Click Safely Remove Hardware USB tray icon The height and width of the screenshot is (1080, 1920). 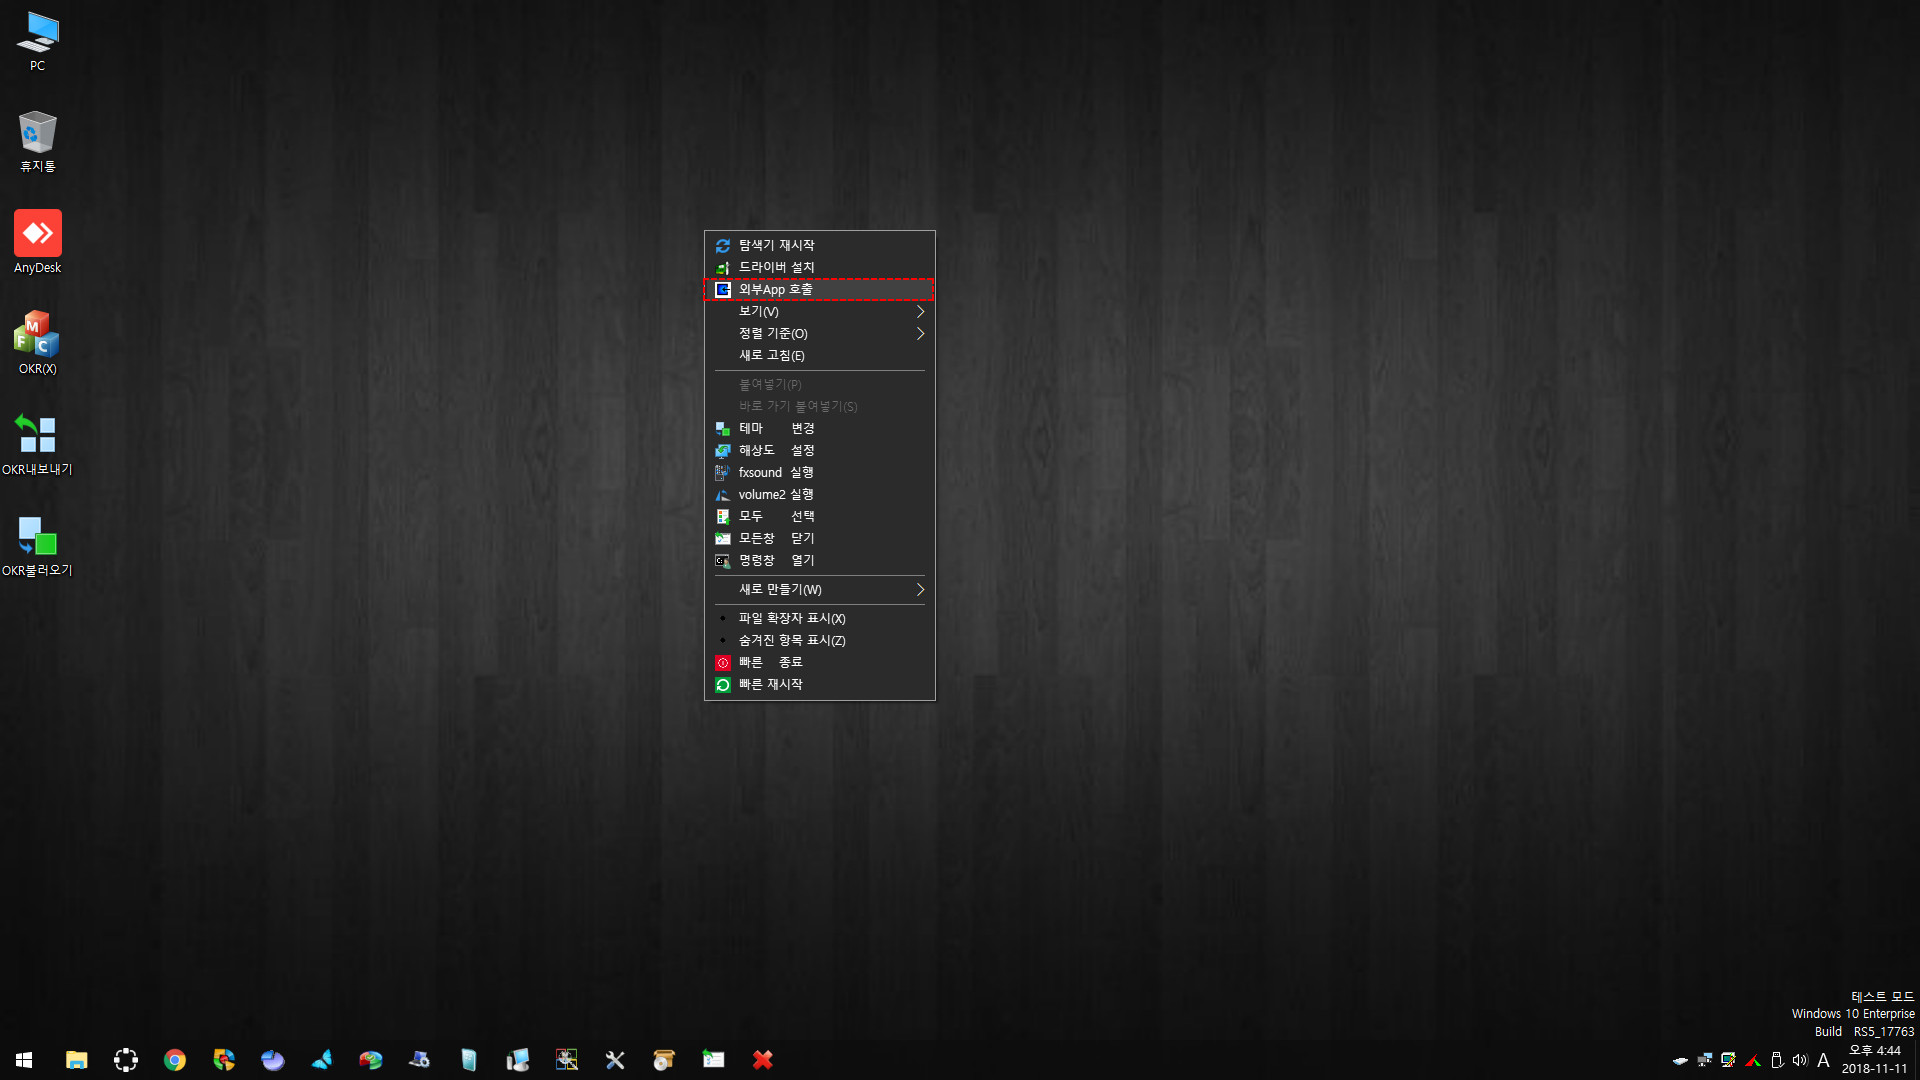[x=1777, y=1060]
